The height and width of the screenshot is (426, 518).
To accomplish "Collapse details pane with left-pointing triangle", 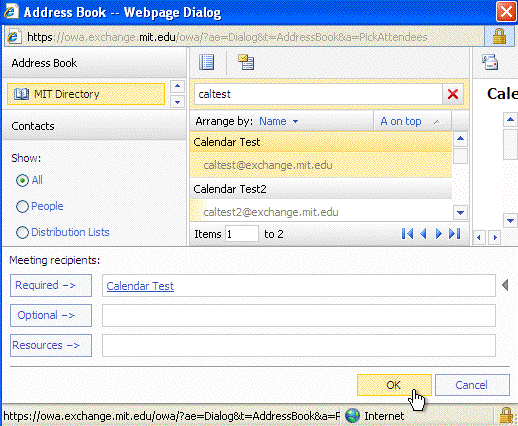I will pos(505,285).
